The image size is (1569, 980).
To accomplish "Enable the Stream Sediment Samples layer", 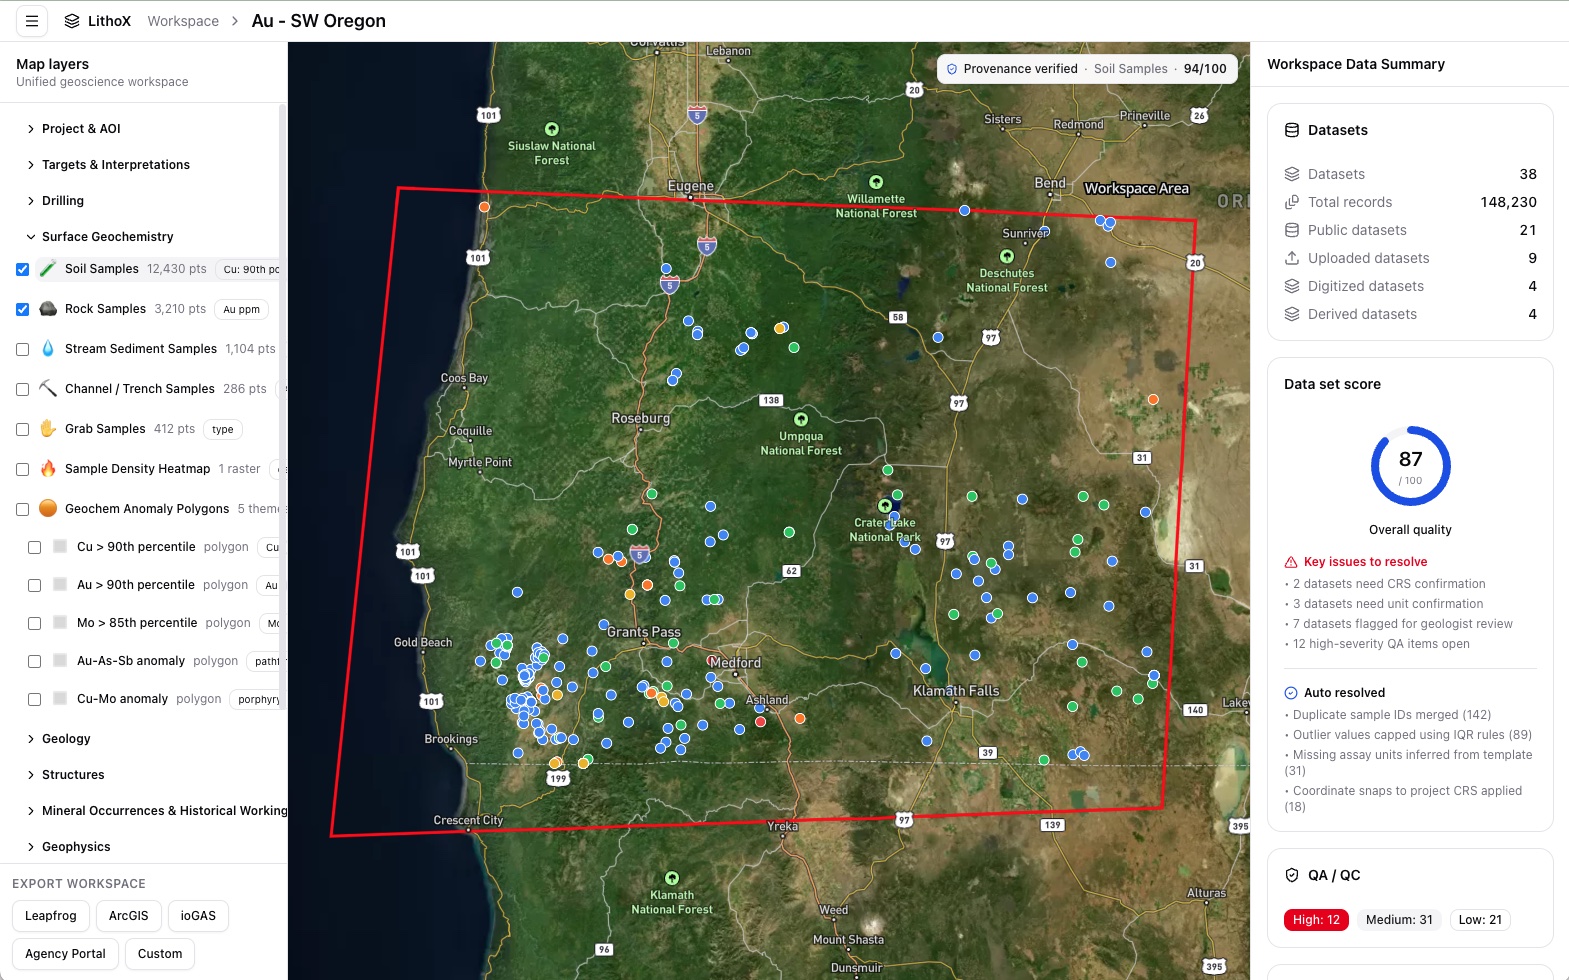I will coord(22,349).
